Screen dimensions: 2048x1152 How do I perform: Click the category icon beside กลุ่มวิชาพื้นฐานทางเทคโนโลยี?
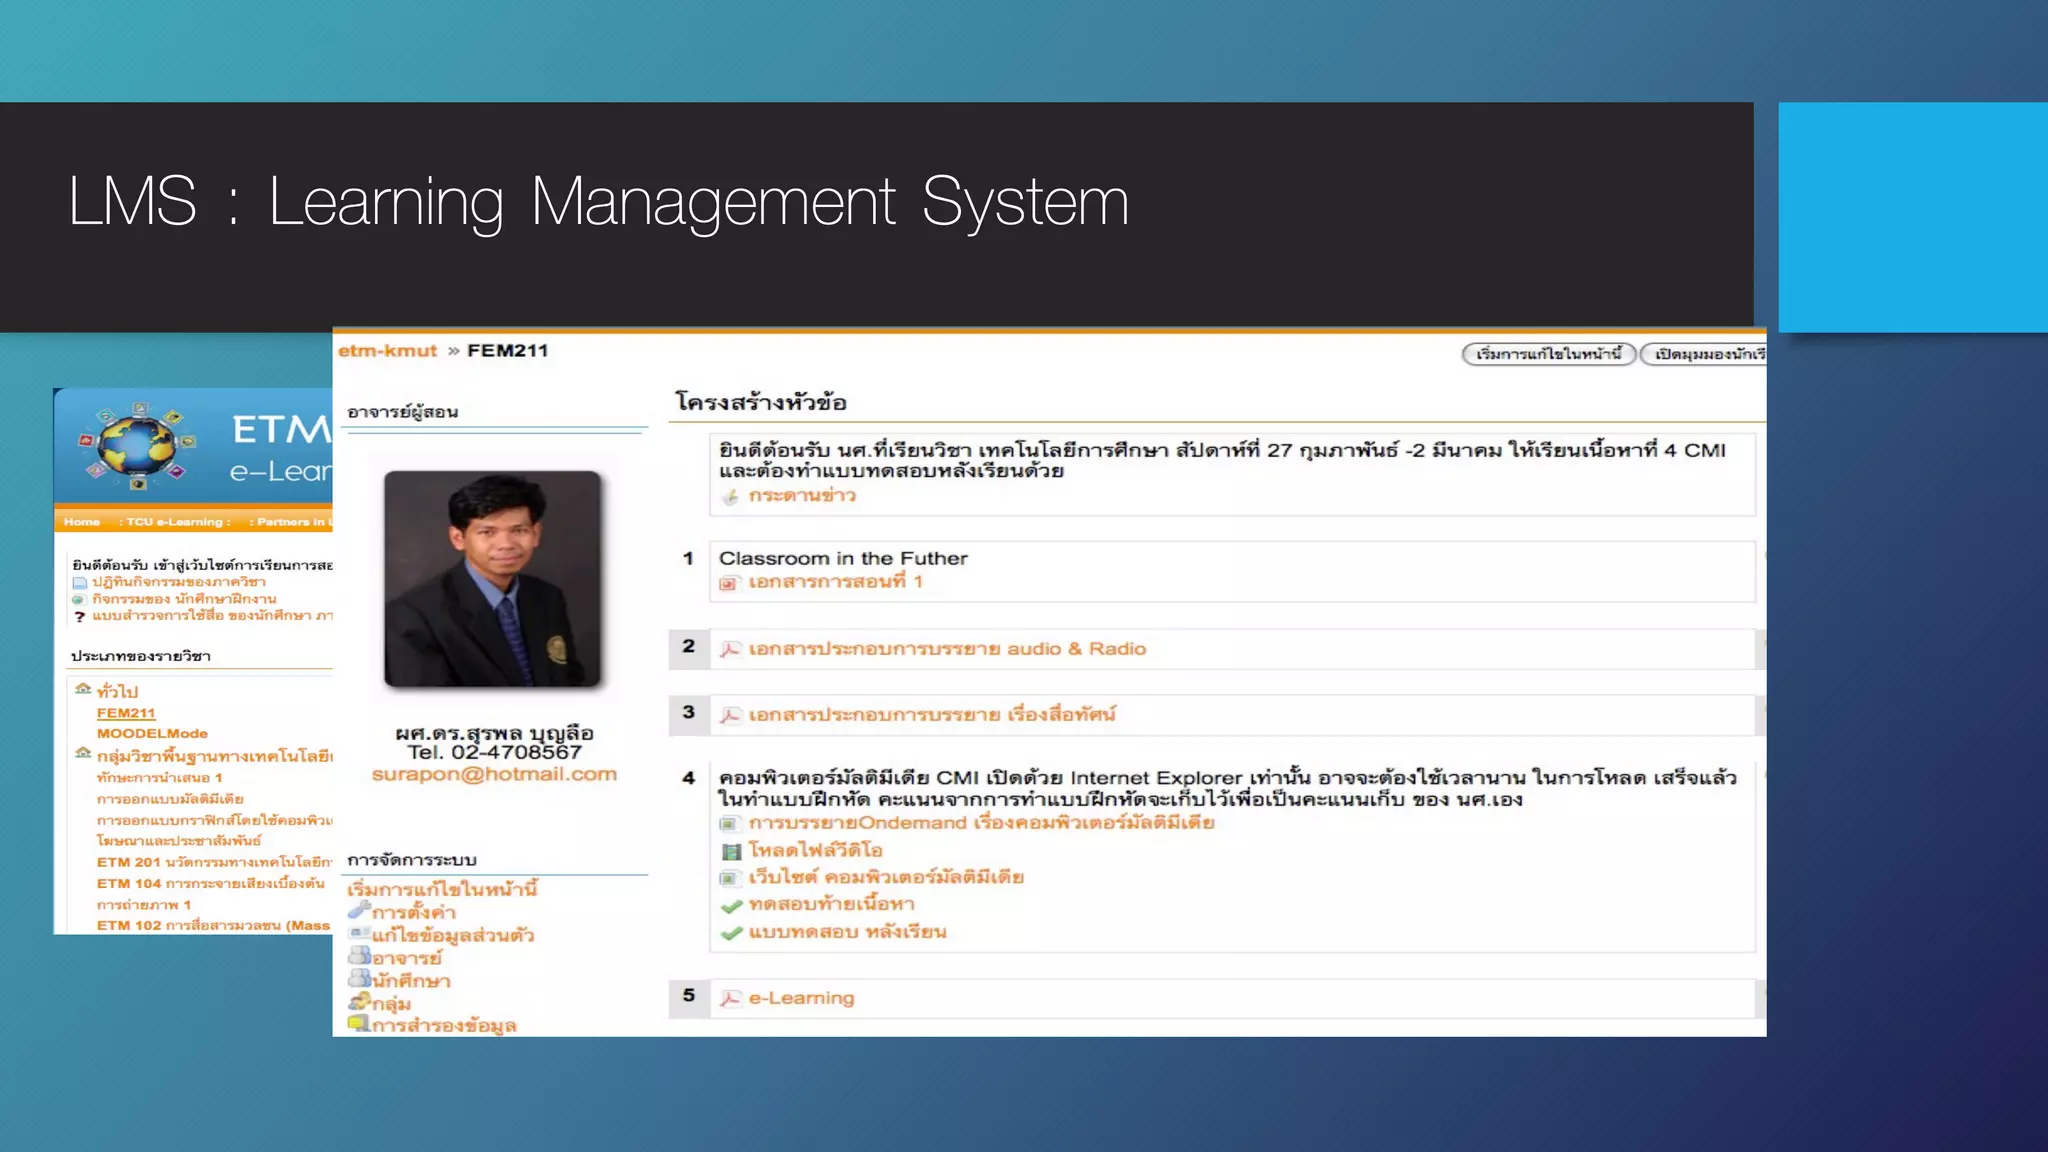click(83, 753)
